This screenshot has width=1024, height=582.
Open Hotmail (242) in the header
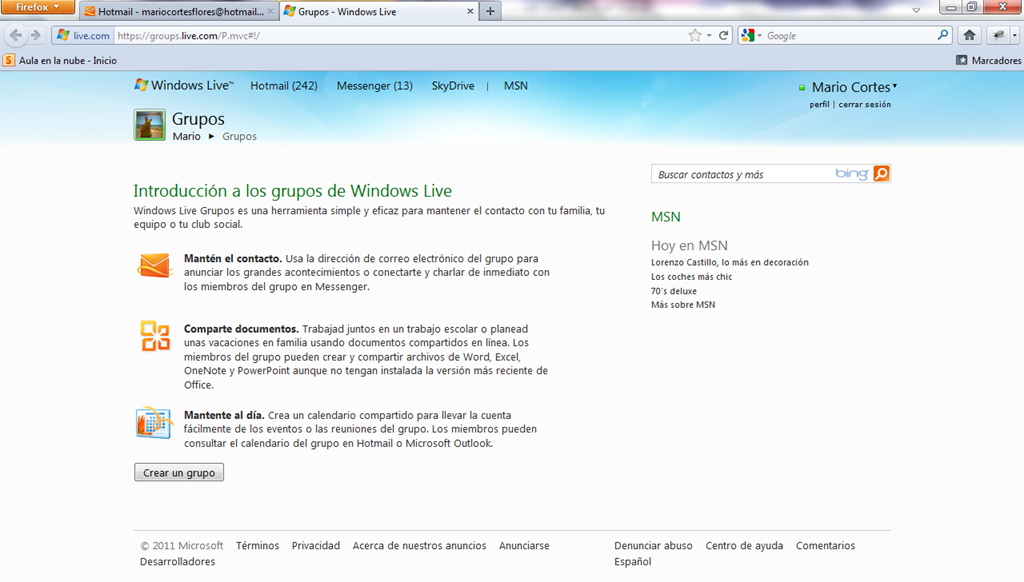[x=283, y=86]
